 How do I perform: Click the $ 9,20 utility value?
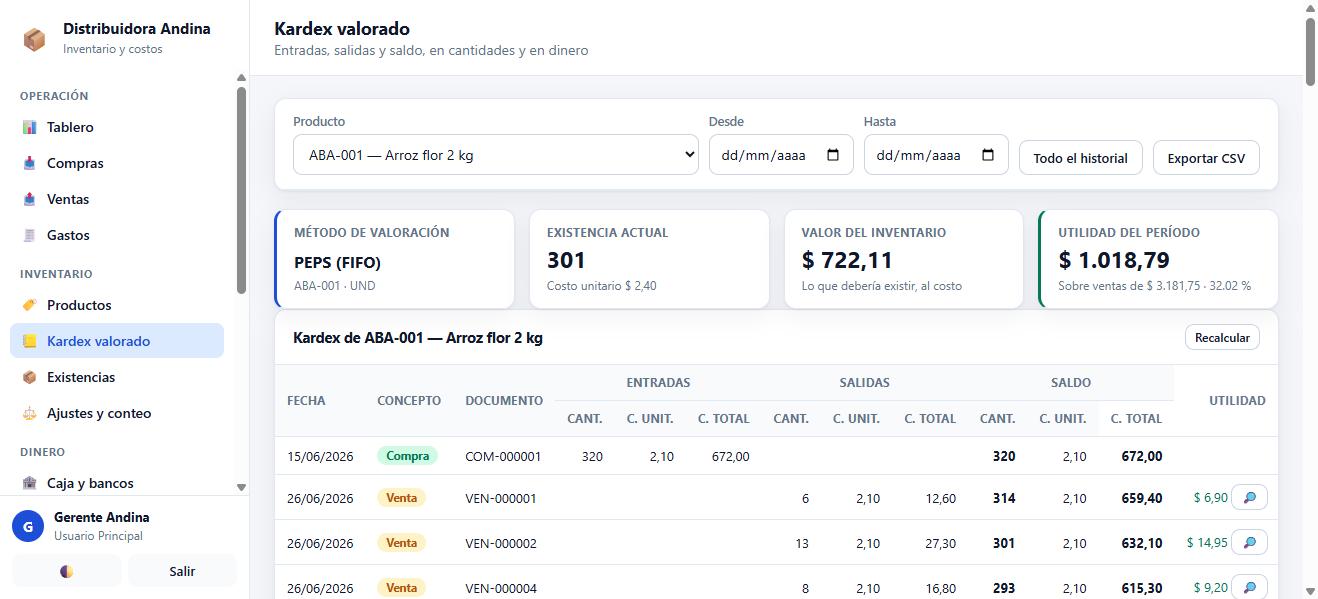coord(1210,587)
